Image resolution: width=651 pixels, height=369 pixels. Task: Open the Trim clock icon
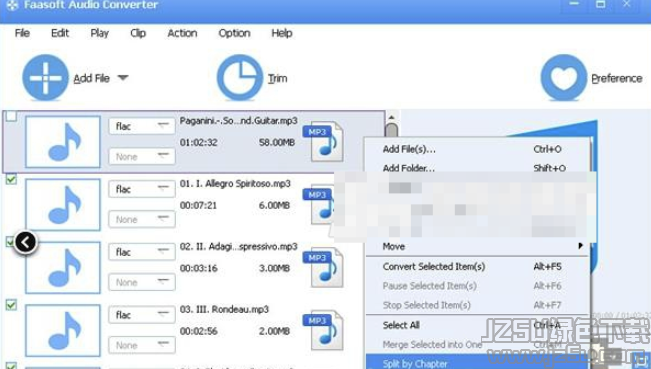(x=240, y=78)
